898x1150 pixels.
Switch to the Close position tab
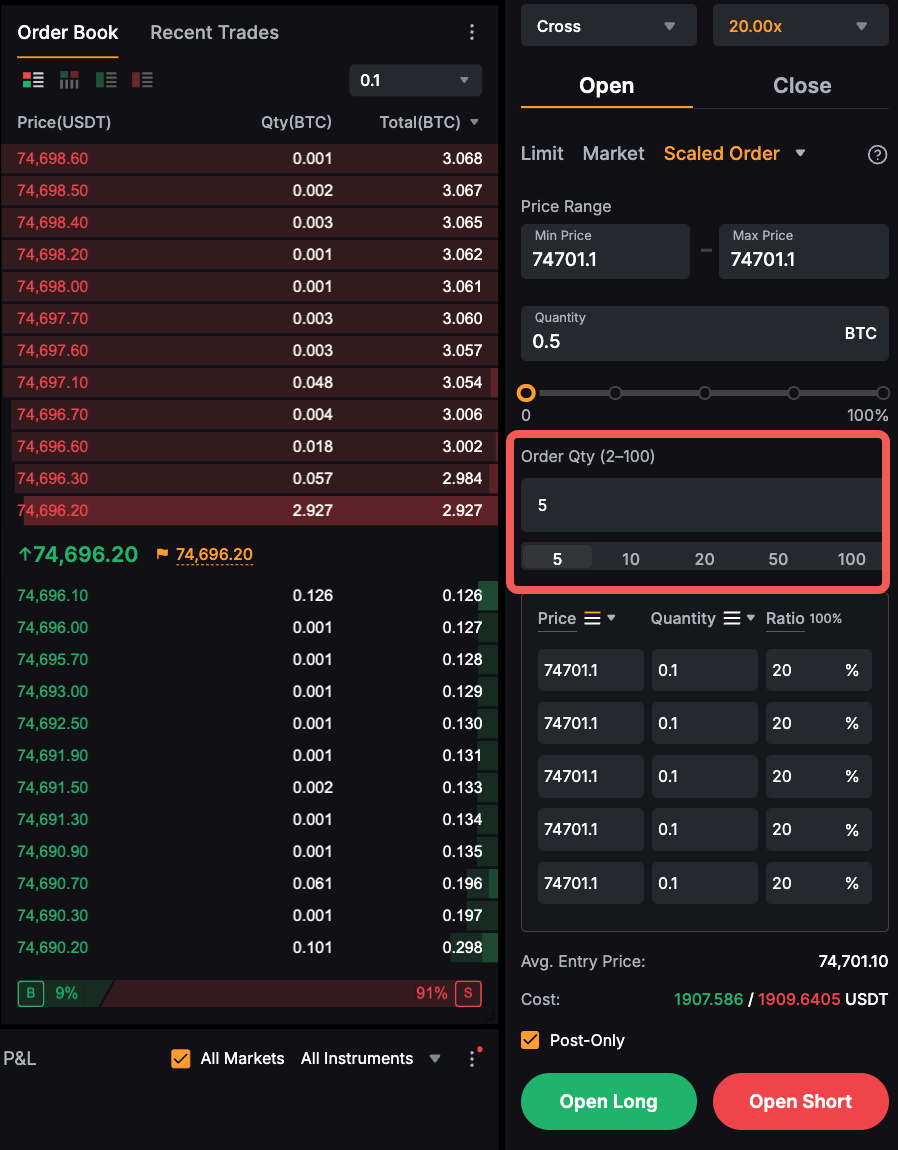[802, 86]
